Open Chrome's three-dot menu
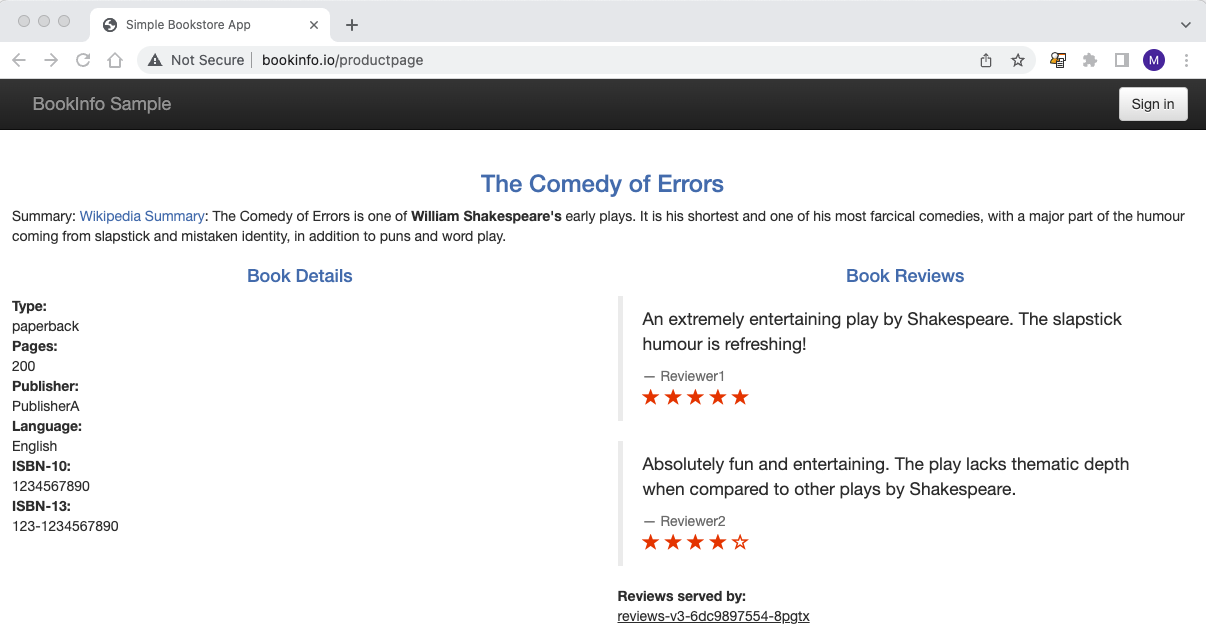This screenshot has width=1206, height=633. [1186, 60]
